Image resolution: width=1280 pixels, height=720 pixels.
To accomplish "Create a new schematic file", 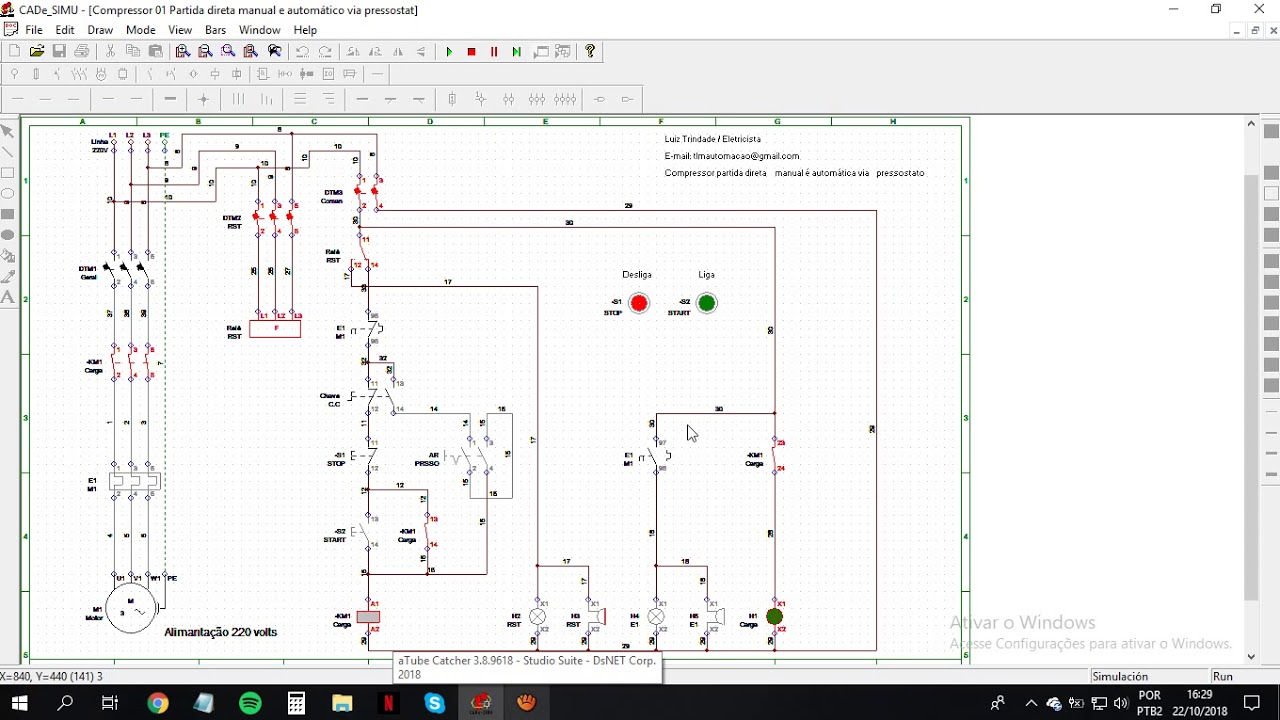I will click(14, 51).
